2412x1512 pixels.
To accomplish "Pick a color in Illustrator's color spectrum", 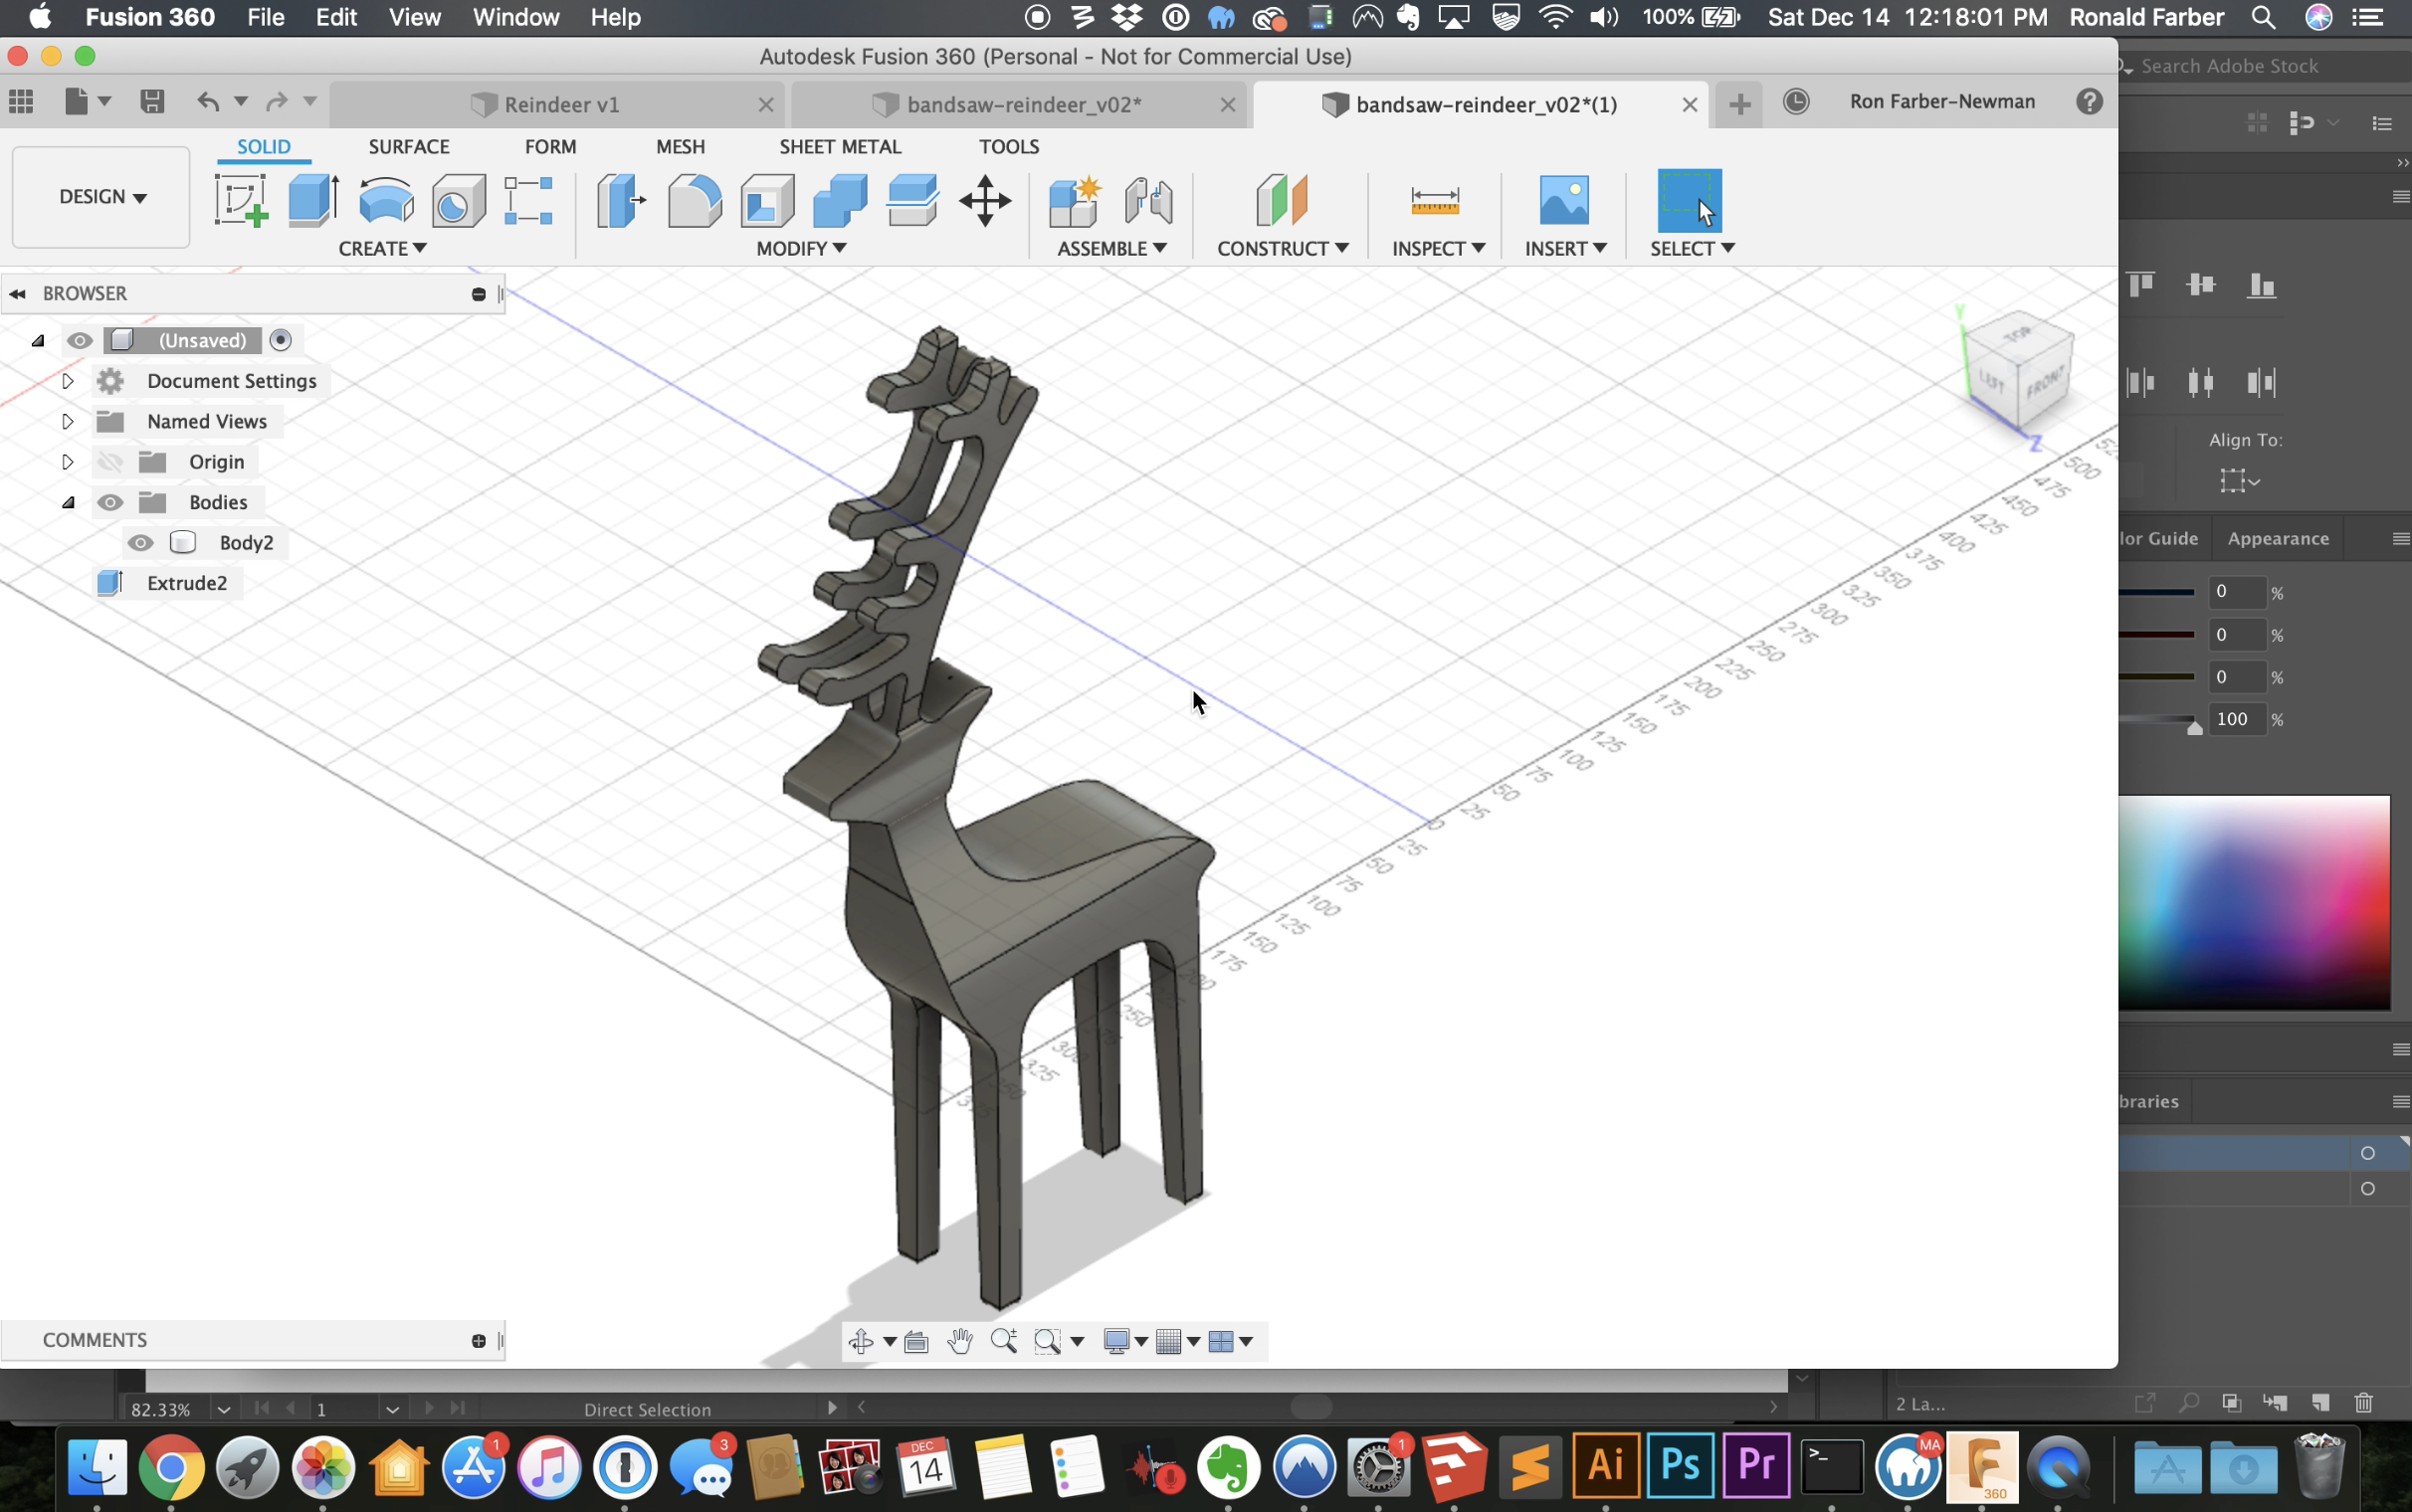I will (x=2254, y=902).
